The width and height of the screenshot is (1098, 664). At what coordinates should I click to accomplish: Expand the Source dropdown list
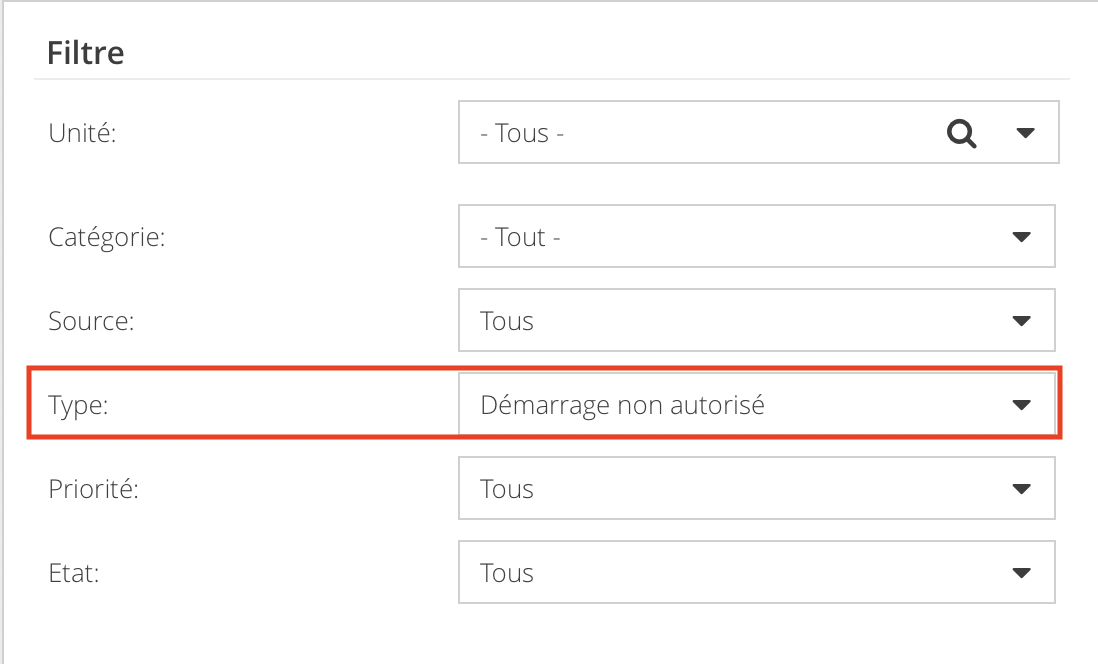pos(756,320)
